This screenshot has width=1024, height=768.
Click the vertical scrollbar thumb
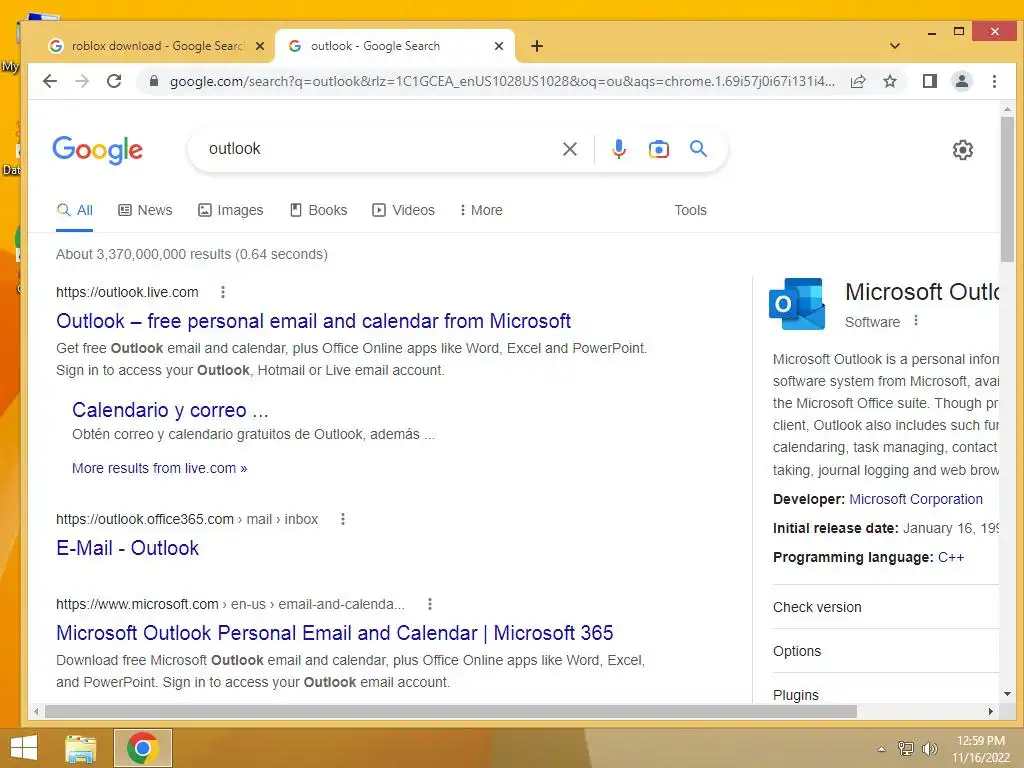pyautogui.click(x=1007, y=189)
